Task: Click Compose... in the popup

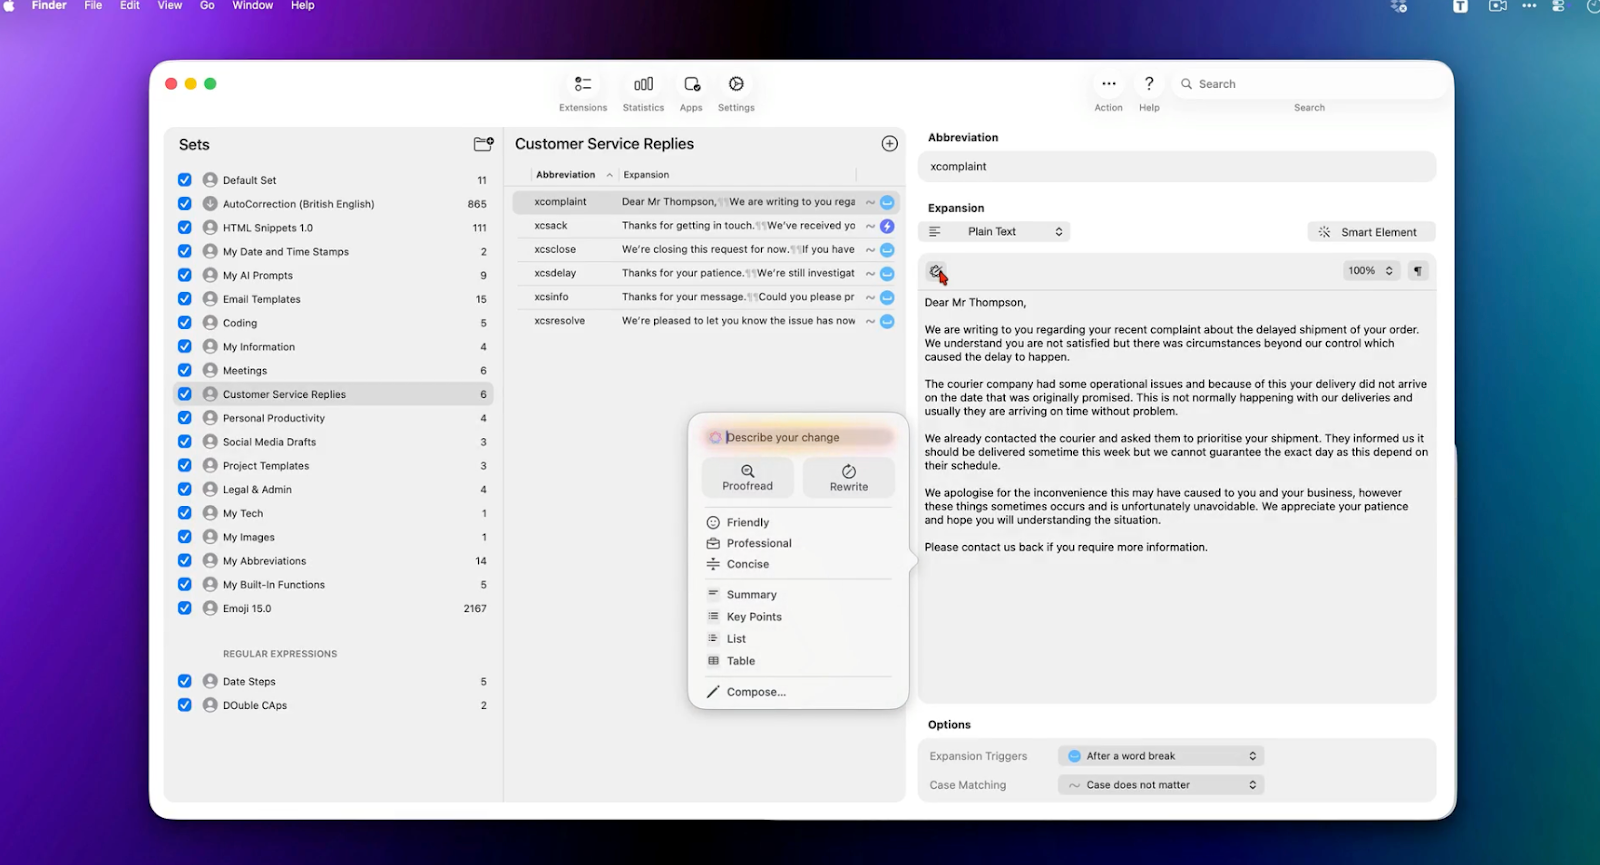Action: coord(756,692)
